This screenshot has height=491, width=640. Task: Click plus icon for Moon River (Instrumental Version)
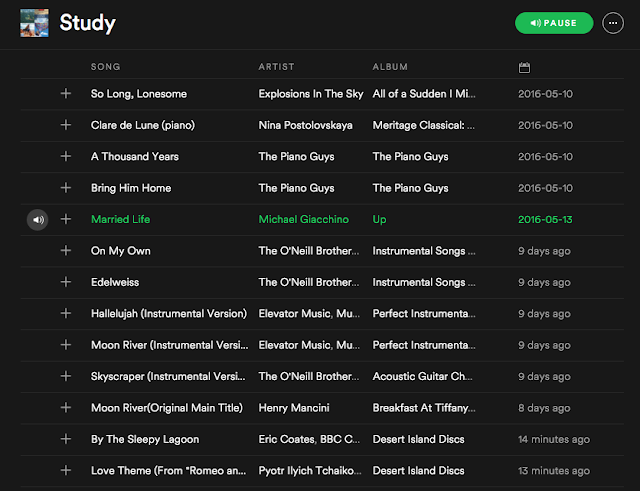[x=66, y=345]
